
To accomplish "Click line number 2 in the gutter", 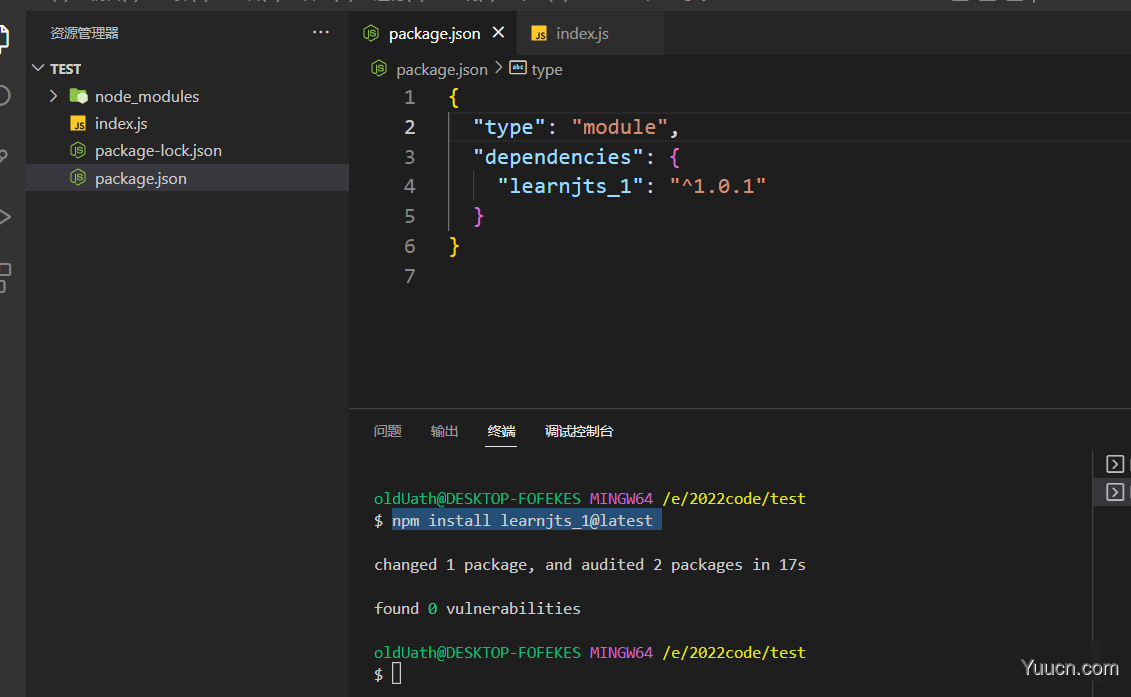I will pos(410,128).
